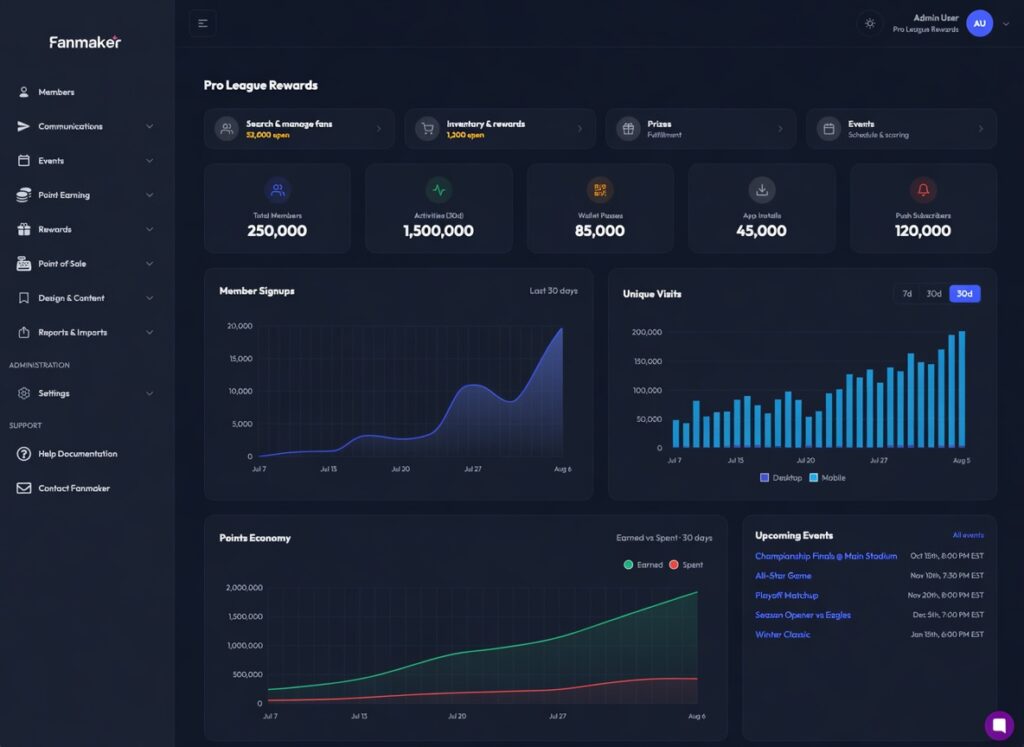Open the All events link

coord(968,535)
